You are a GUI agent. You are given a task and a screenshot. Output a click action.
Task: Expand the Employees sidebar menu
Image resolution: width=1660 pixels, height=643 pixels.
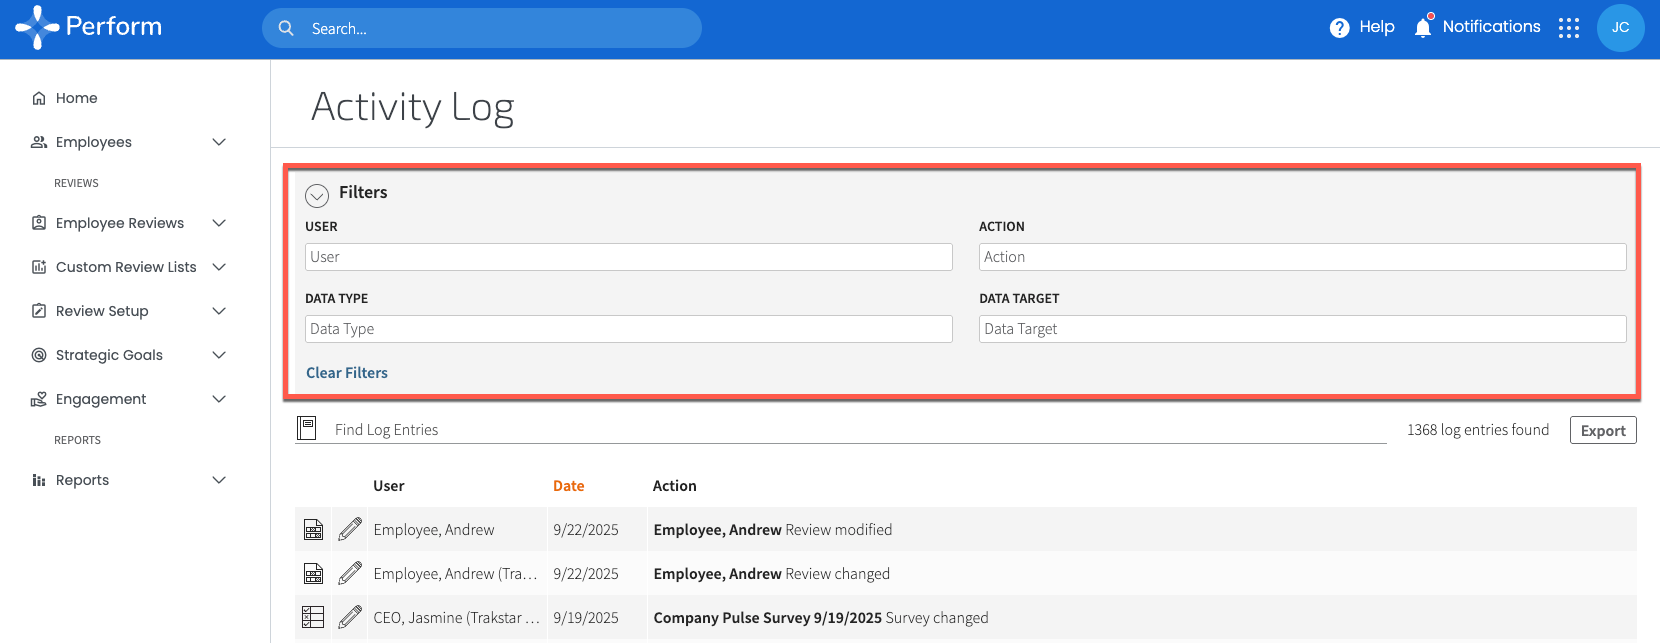219,142
